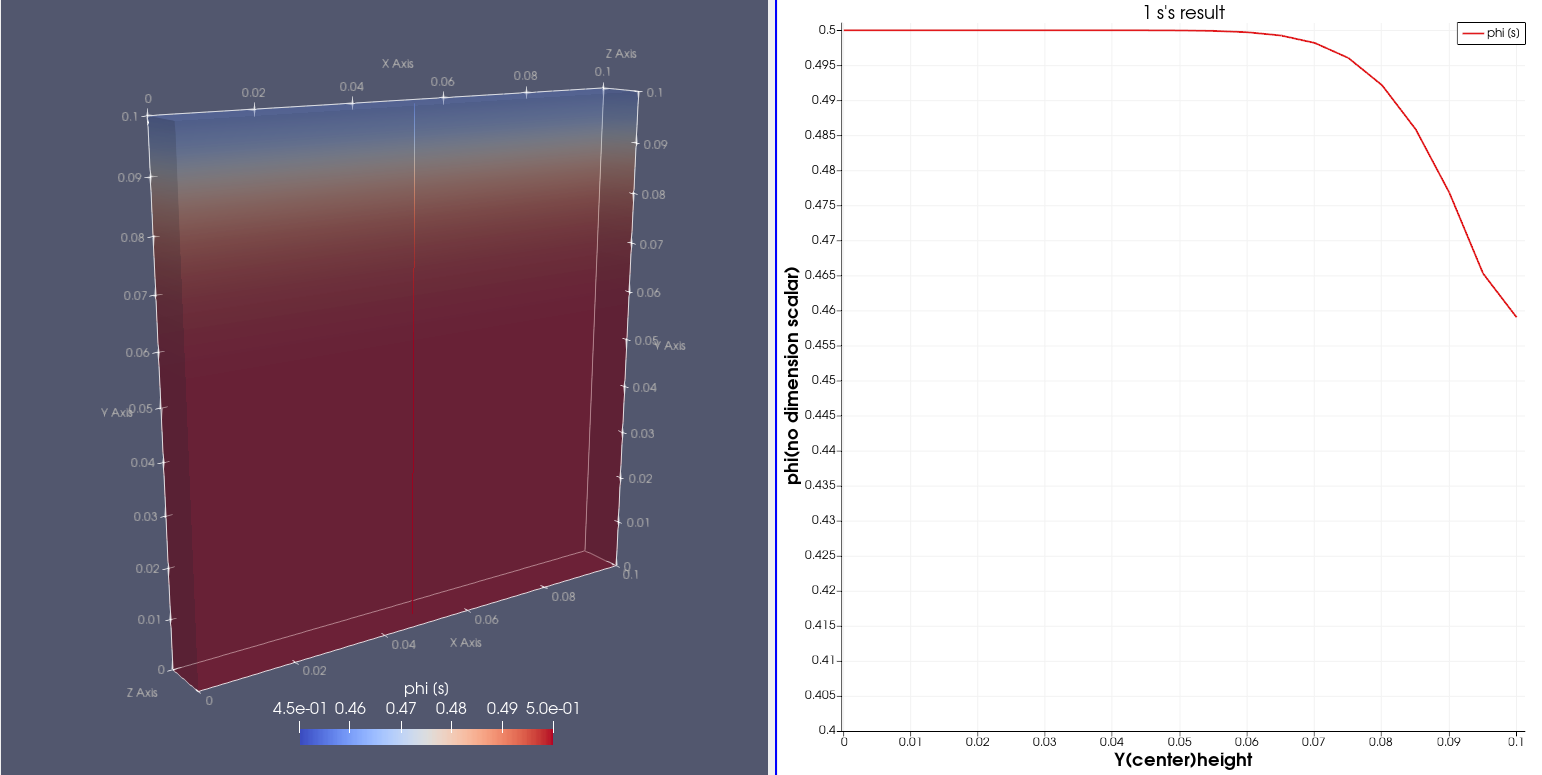Click the 'Y(center)height' x-axis title
Image resolution: width=1542 pixels, height=775 pixels.
coord(1183,760)
